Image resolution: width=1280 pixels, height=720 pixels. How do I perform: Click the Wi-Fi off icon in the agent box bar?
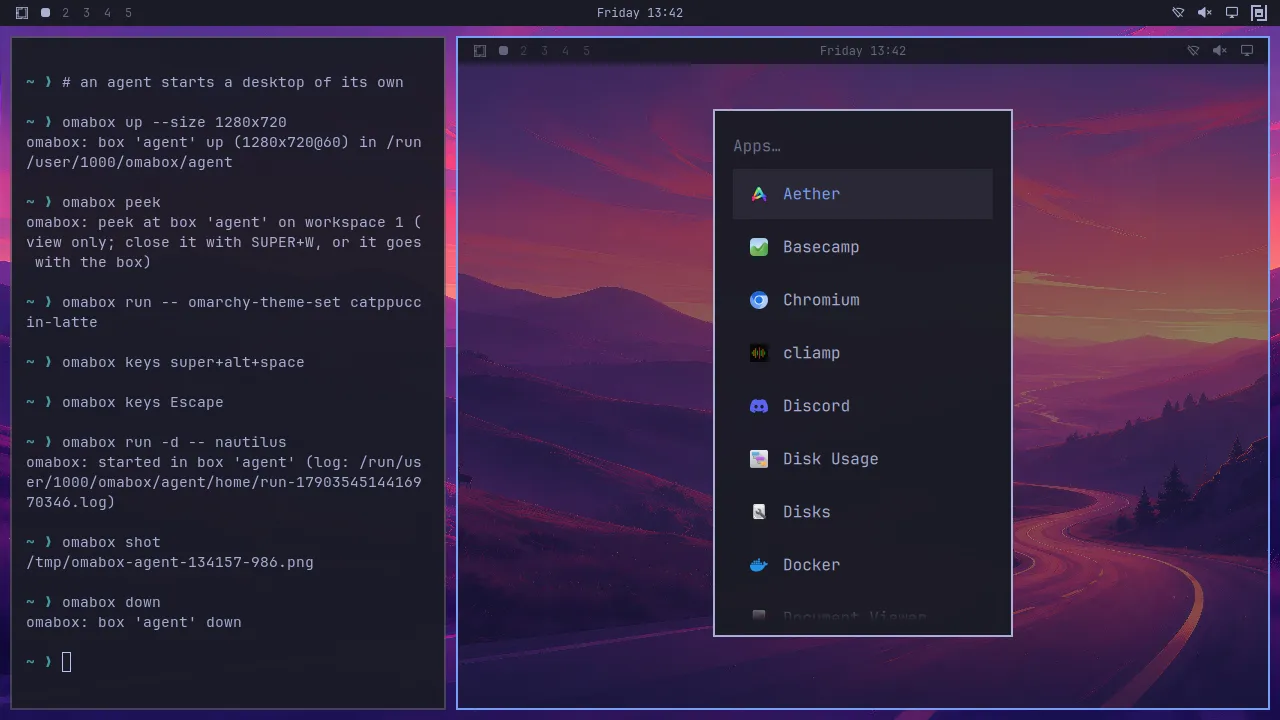(x=1193, y=51)
